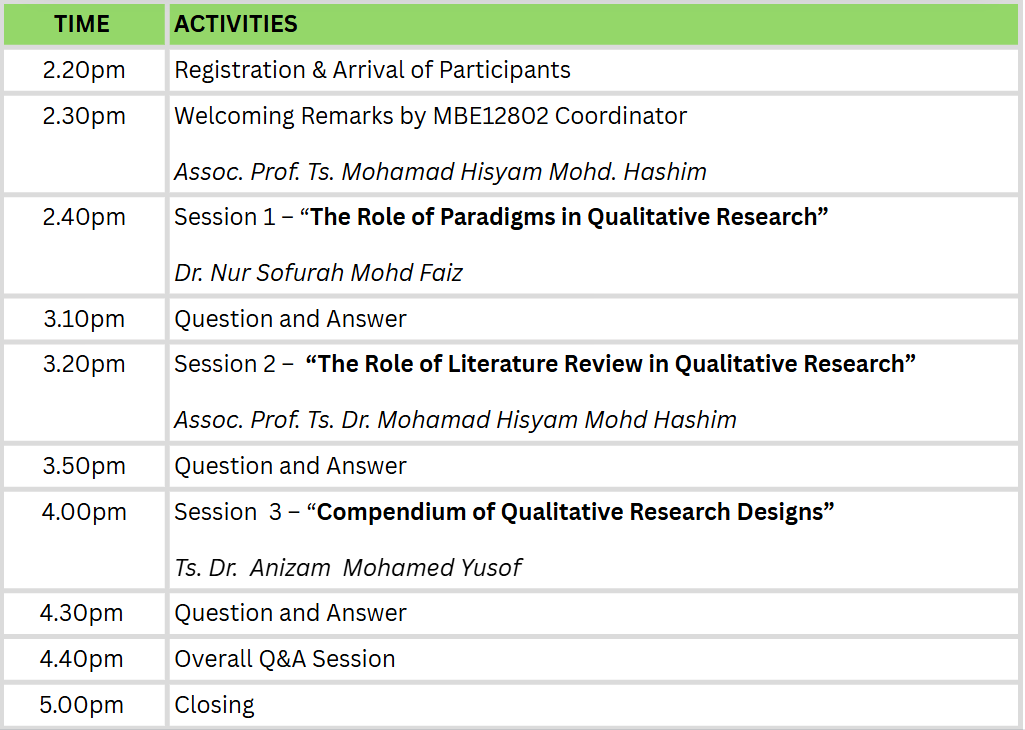Screen dimensions: 1025x730
Task: Select the 4.00pm time cell
Action: 83,512
